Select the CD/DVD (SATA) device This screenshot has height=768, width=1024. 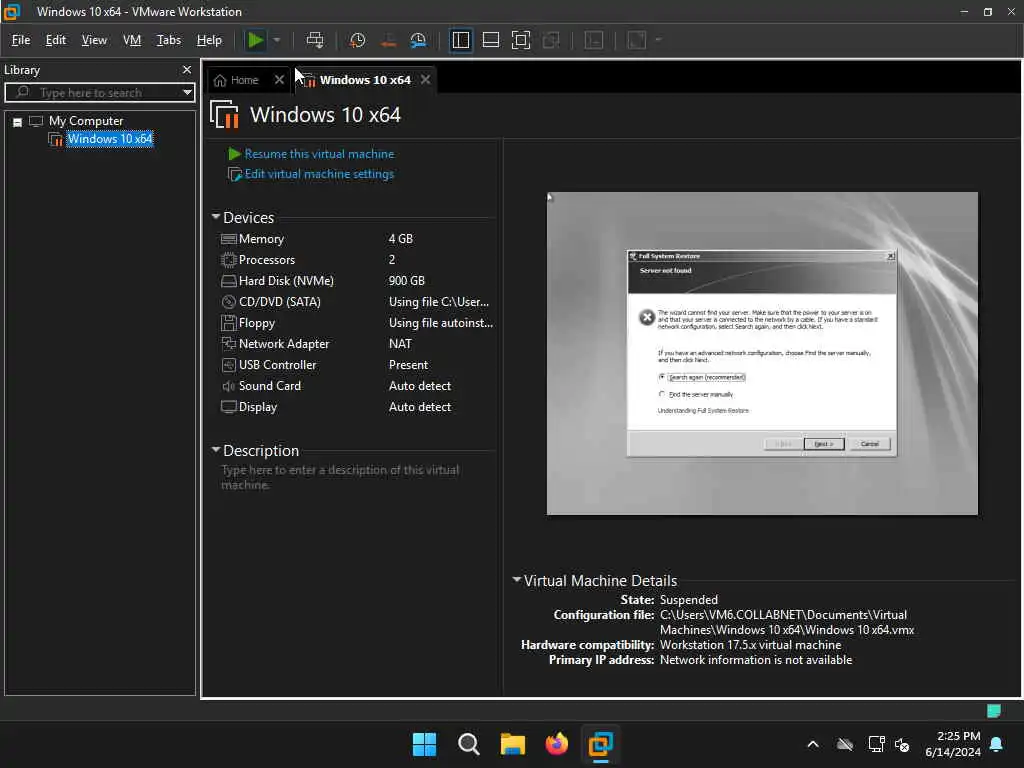click(357, 302)
